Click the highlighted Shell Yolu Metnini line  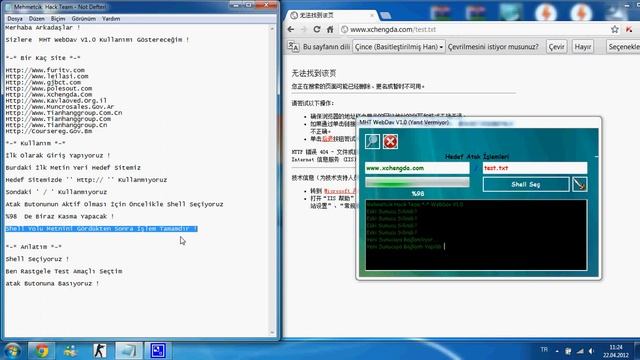(101, 229)
